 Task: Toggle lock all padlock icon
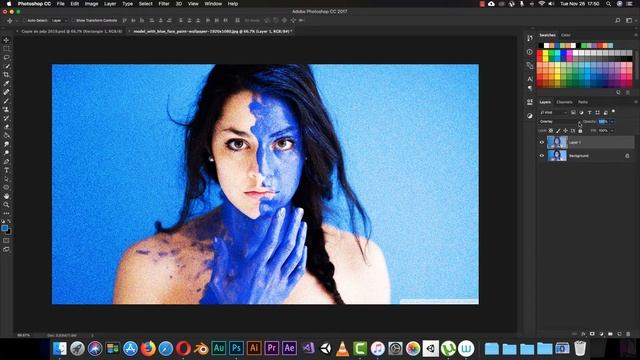tap(580, 131)
